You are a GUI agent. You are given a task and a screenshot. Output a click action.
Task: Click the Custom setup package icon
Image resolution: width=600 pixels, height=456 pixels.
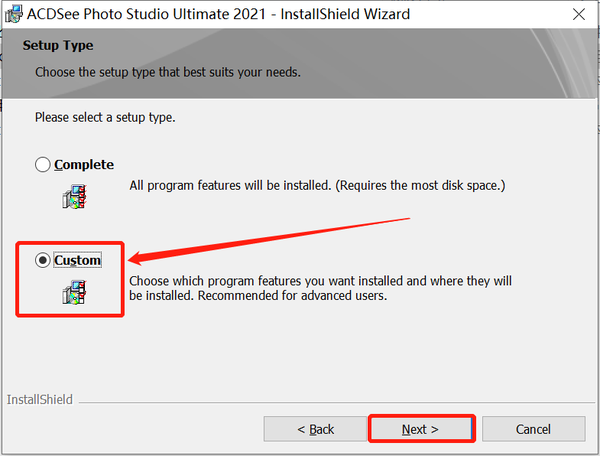75,291
